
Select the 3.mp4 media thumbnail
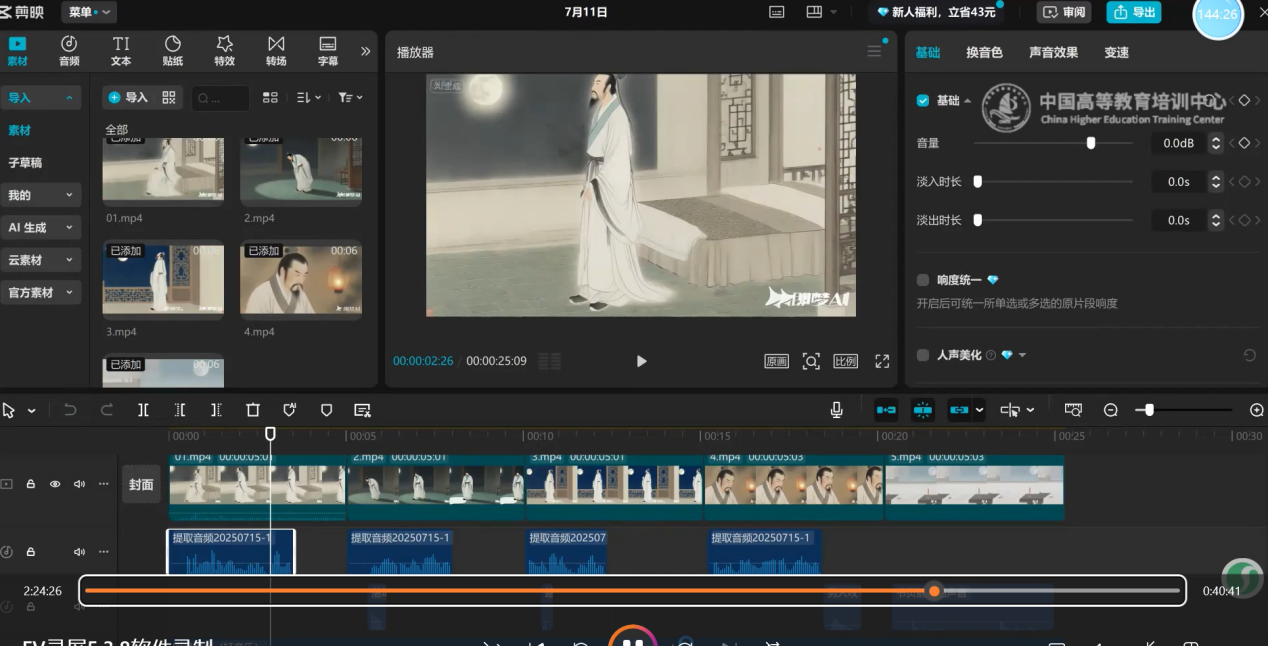[x=163, y=280]
